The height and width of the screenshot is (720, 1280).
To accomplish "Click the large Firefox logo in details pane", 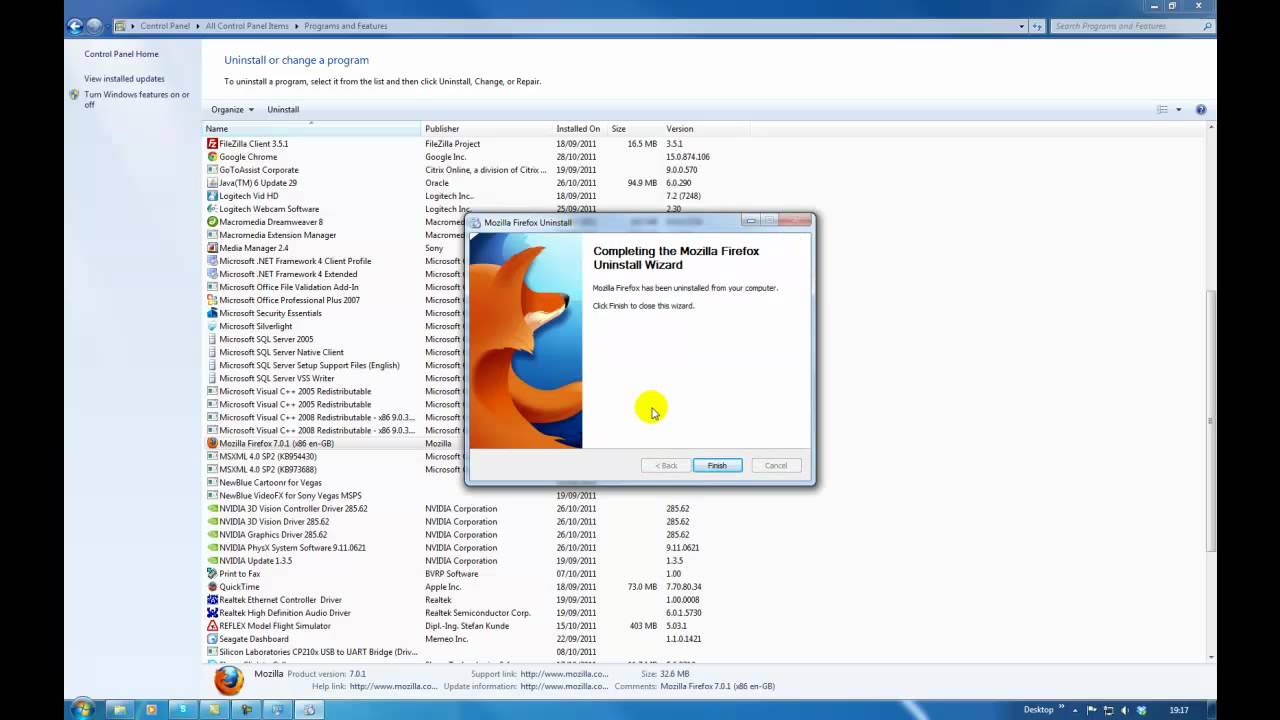I will [x=229, y=680].
